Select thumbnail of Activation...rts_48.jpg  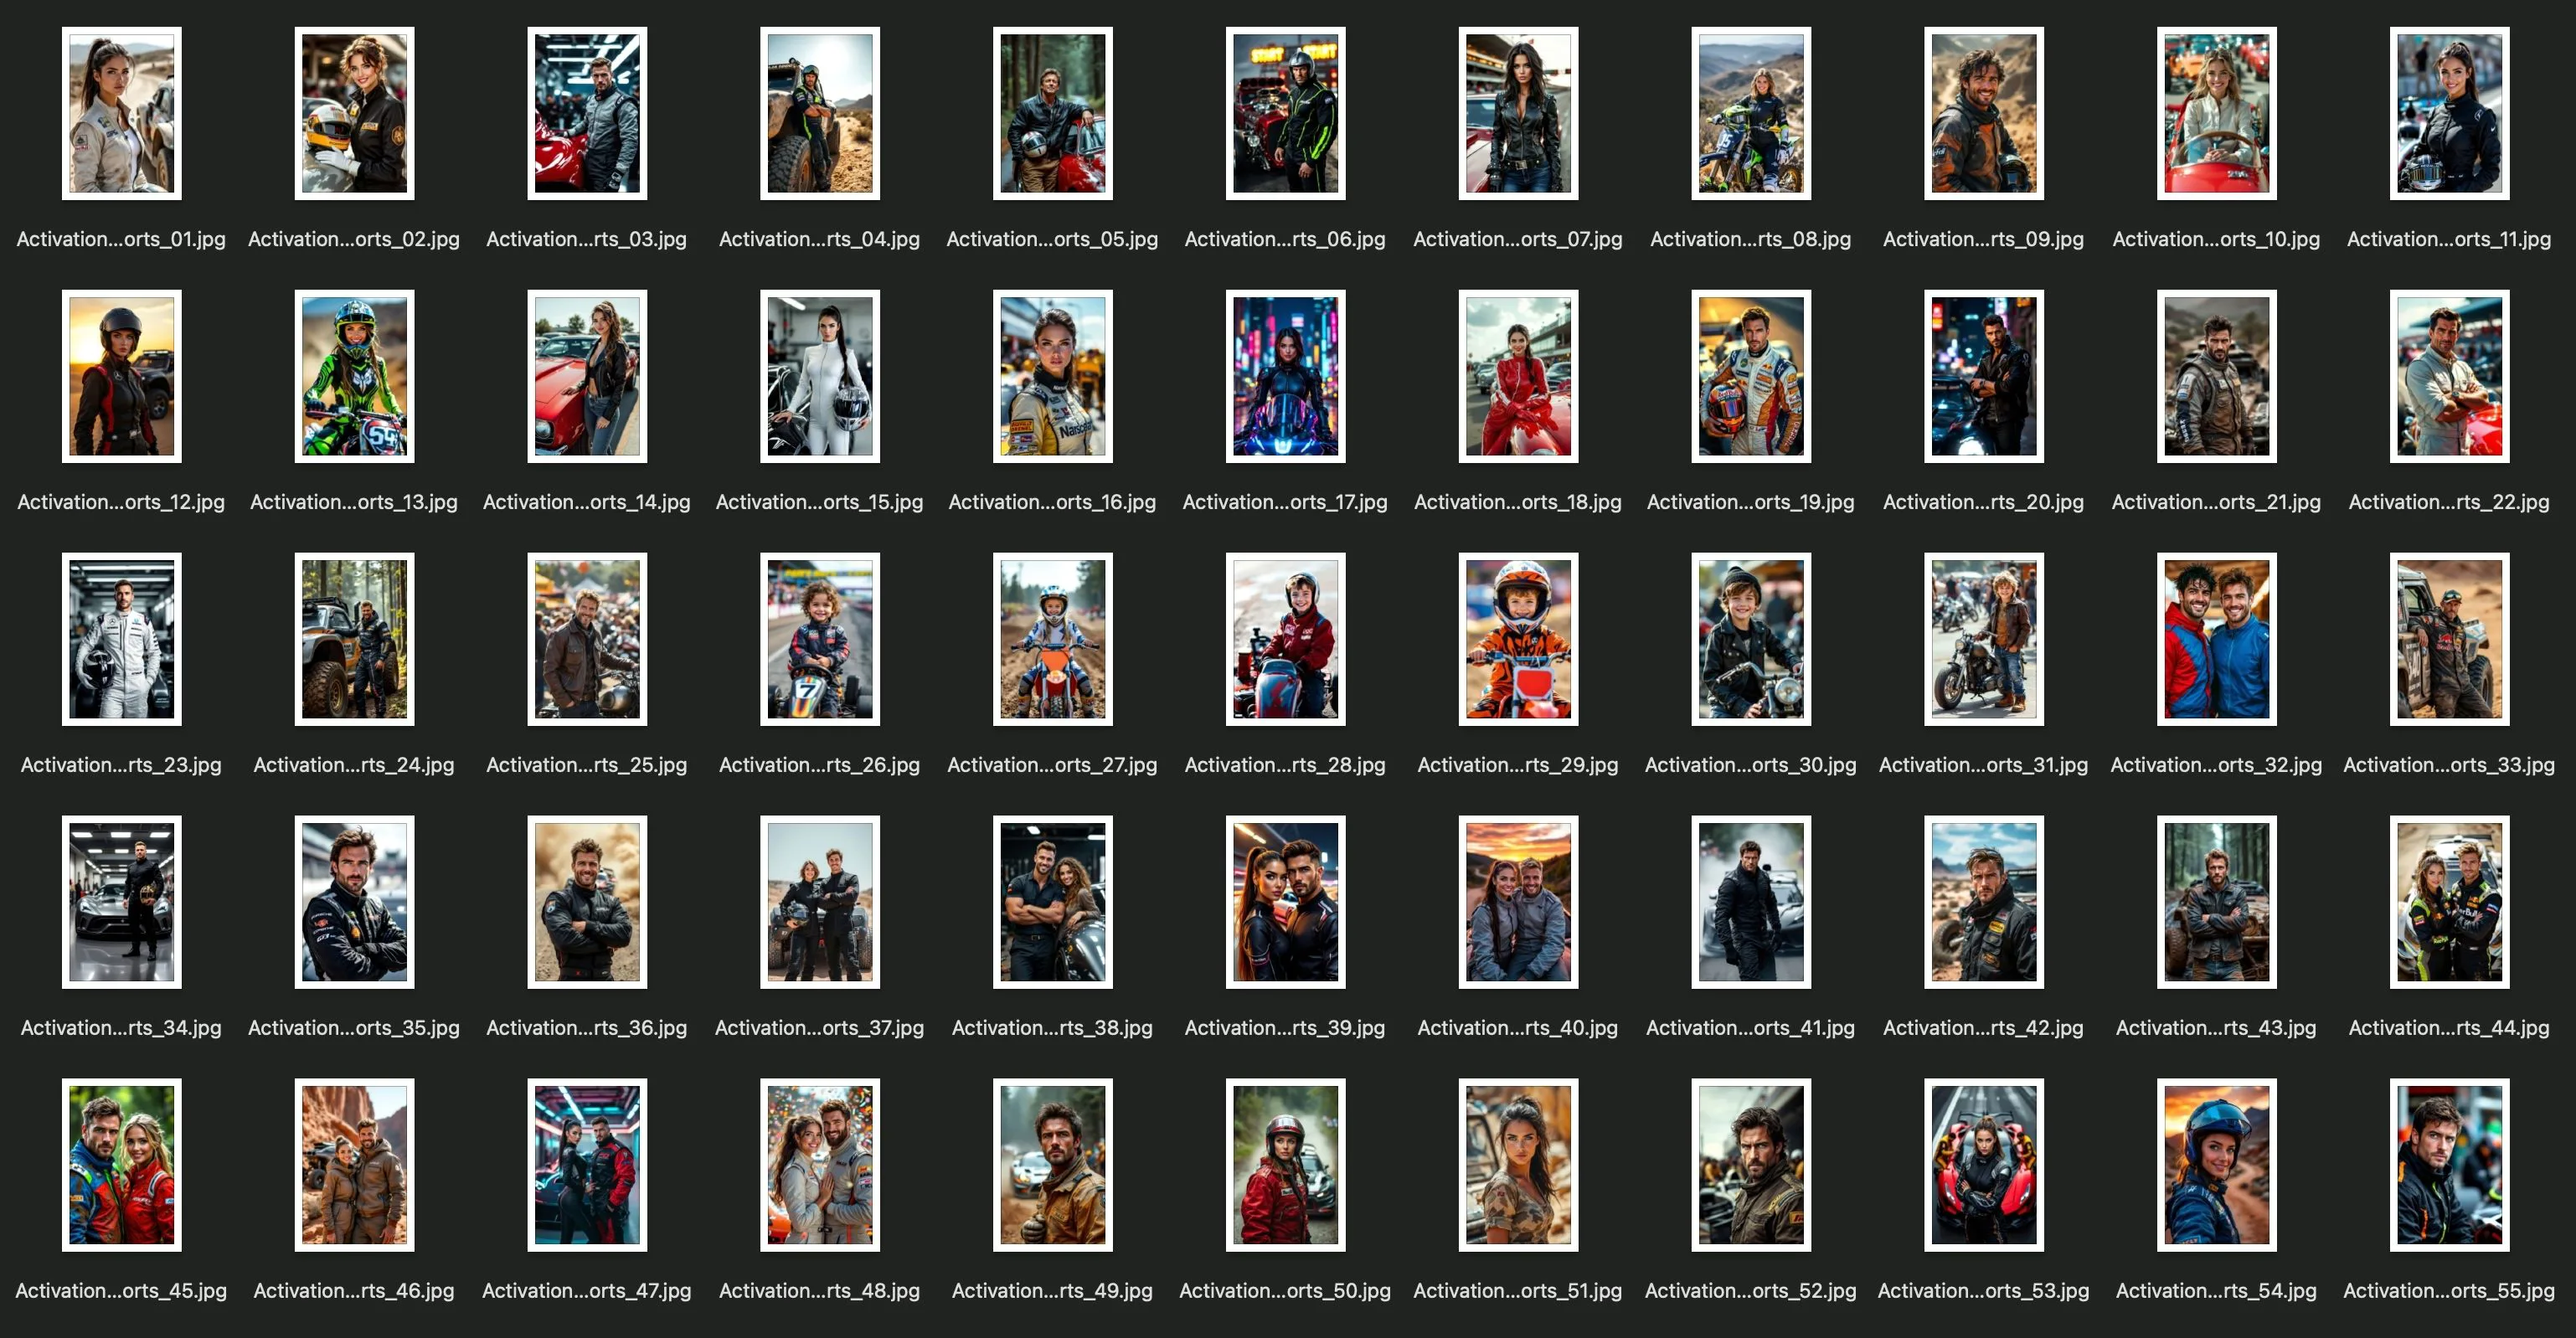click(819, 1165)
